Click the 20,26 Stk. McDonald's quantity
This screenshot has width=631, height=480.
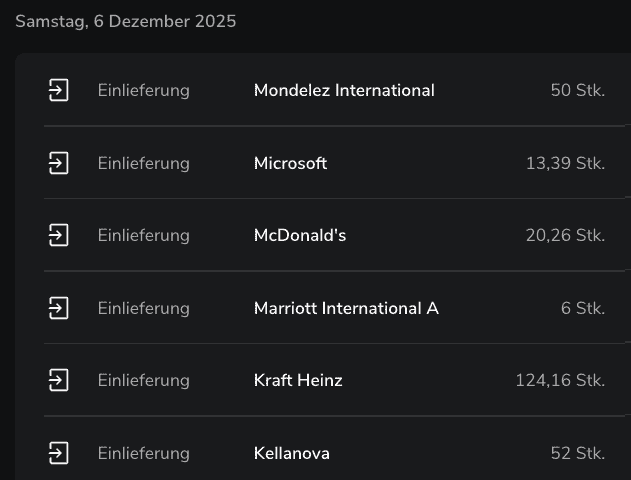[565, 235]
